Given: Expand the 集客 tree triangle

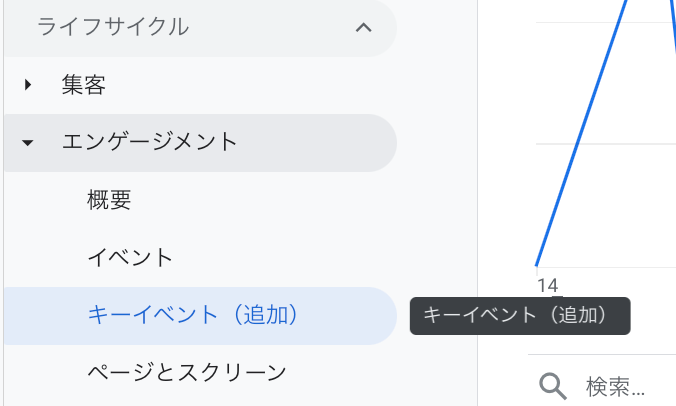Looking at the screenshot, I should (x=28, y=84).
